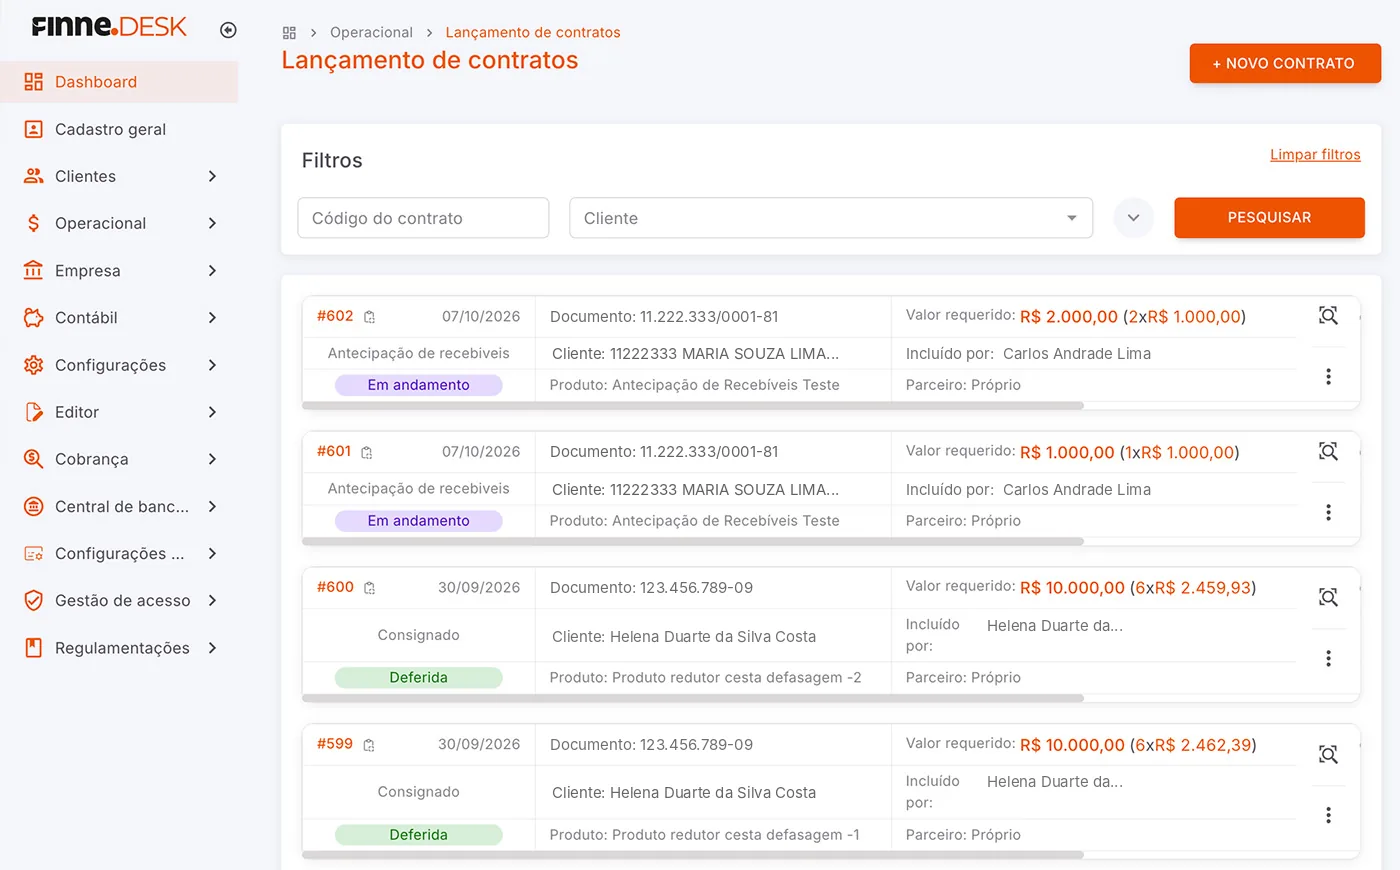Copy contract code #600 icon
Image resolution: width=1400 pixels, height=870 pixels.
369,588
